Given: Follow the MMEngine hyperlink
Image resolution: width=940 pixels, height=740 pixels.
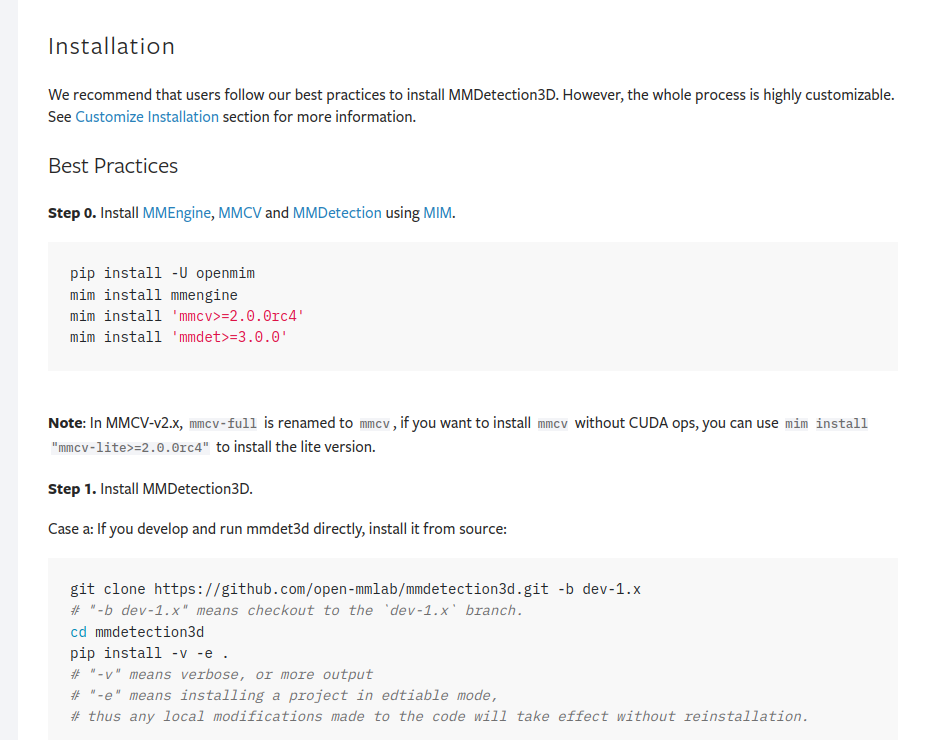Looking at the screenshot, I should (177, 213).
